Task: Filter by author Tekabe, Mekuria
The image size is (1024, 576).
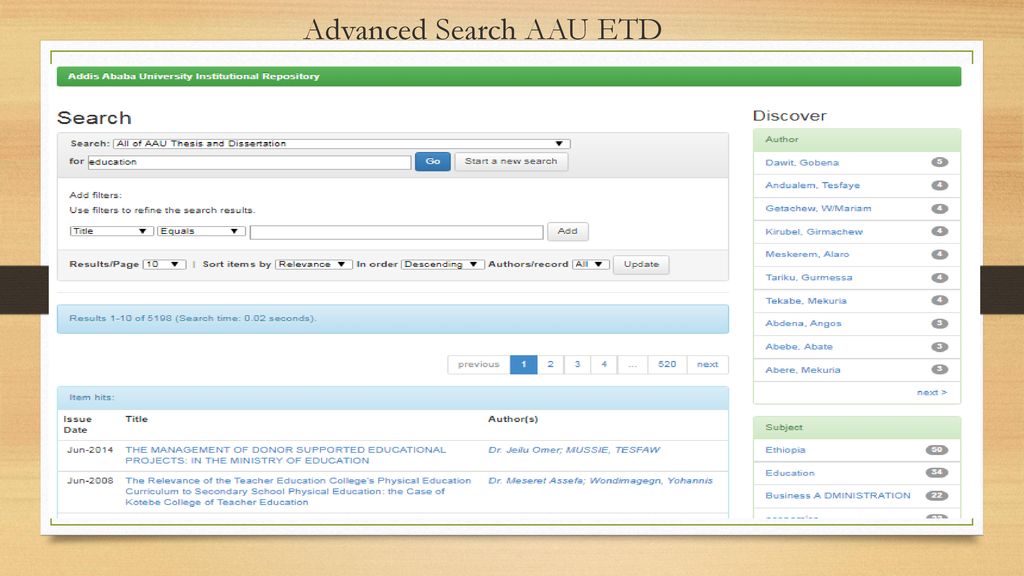Action: [x=806, y=301]
